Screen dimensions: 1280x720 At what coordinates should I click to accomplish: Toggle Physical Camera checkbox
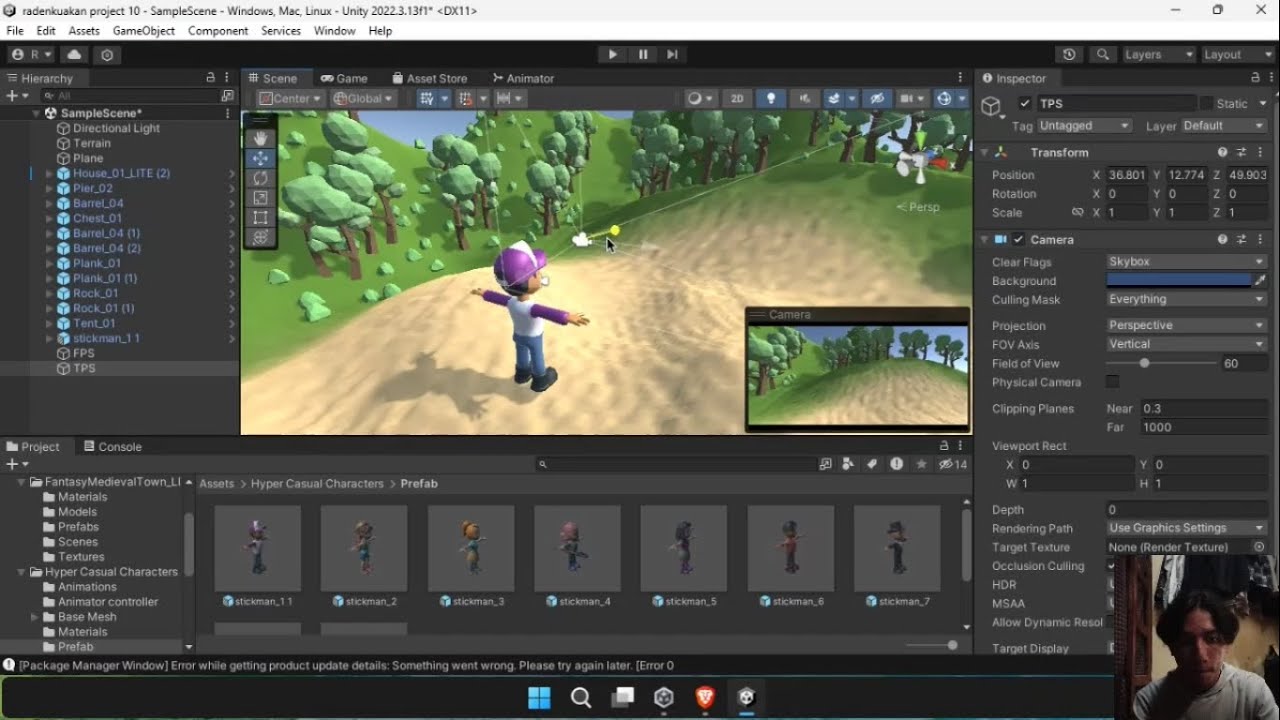1112,382
